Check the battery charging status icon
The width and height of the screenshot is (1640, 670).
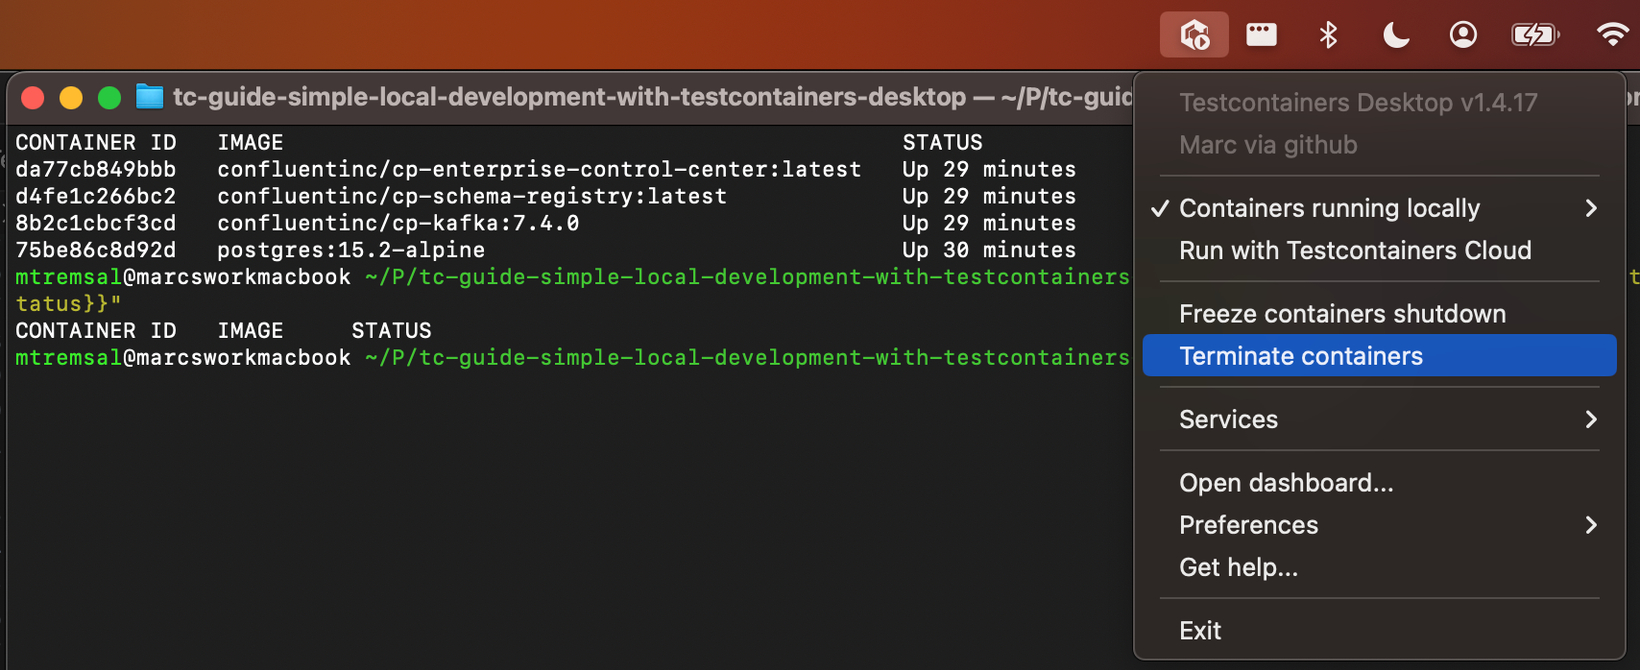click(x=1535, y=35)
